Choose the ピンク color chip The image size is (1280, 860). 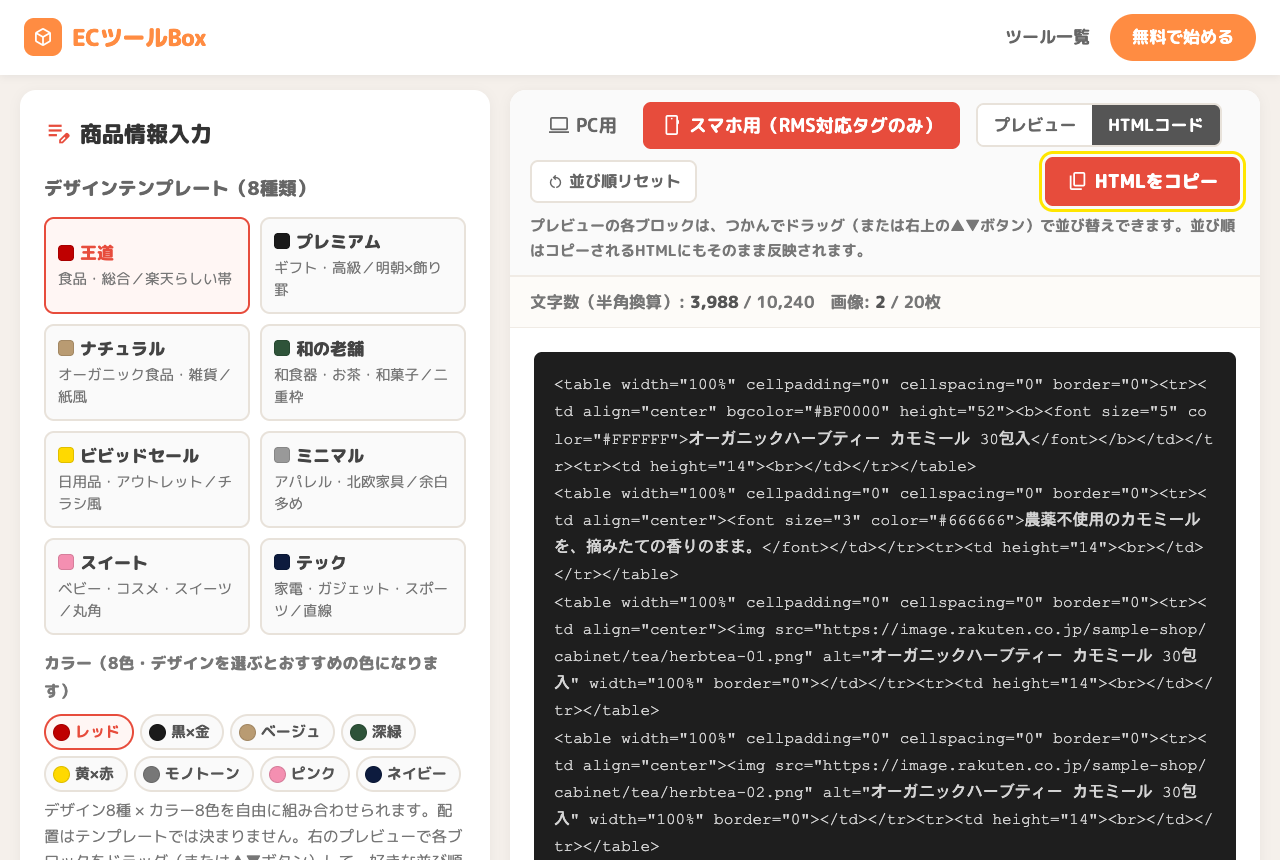(305, 774)
